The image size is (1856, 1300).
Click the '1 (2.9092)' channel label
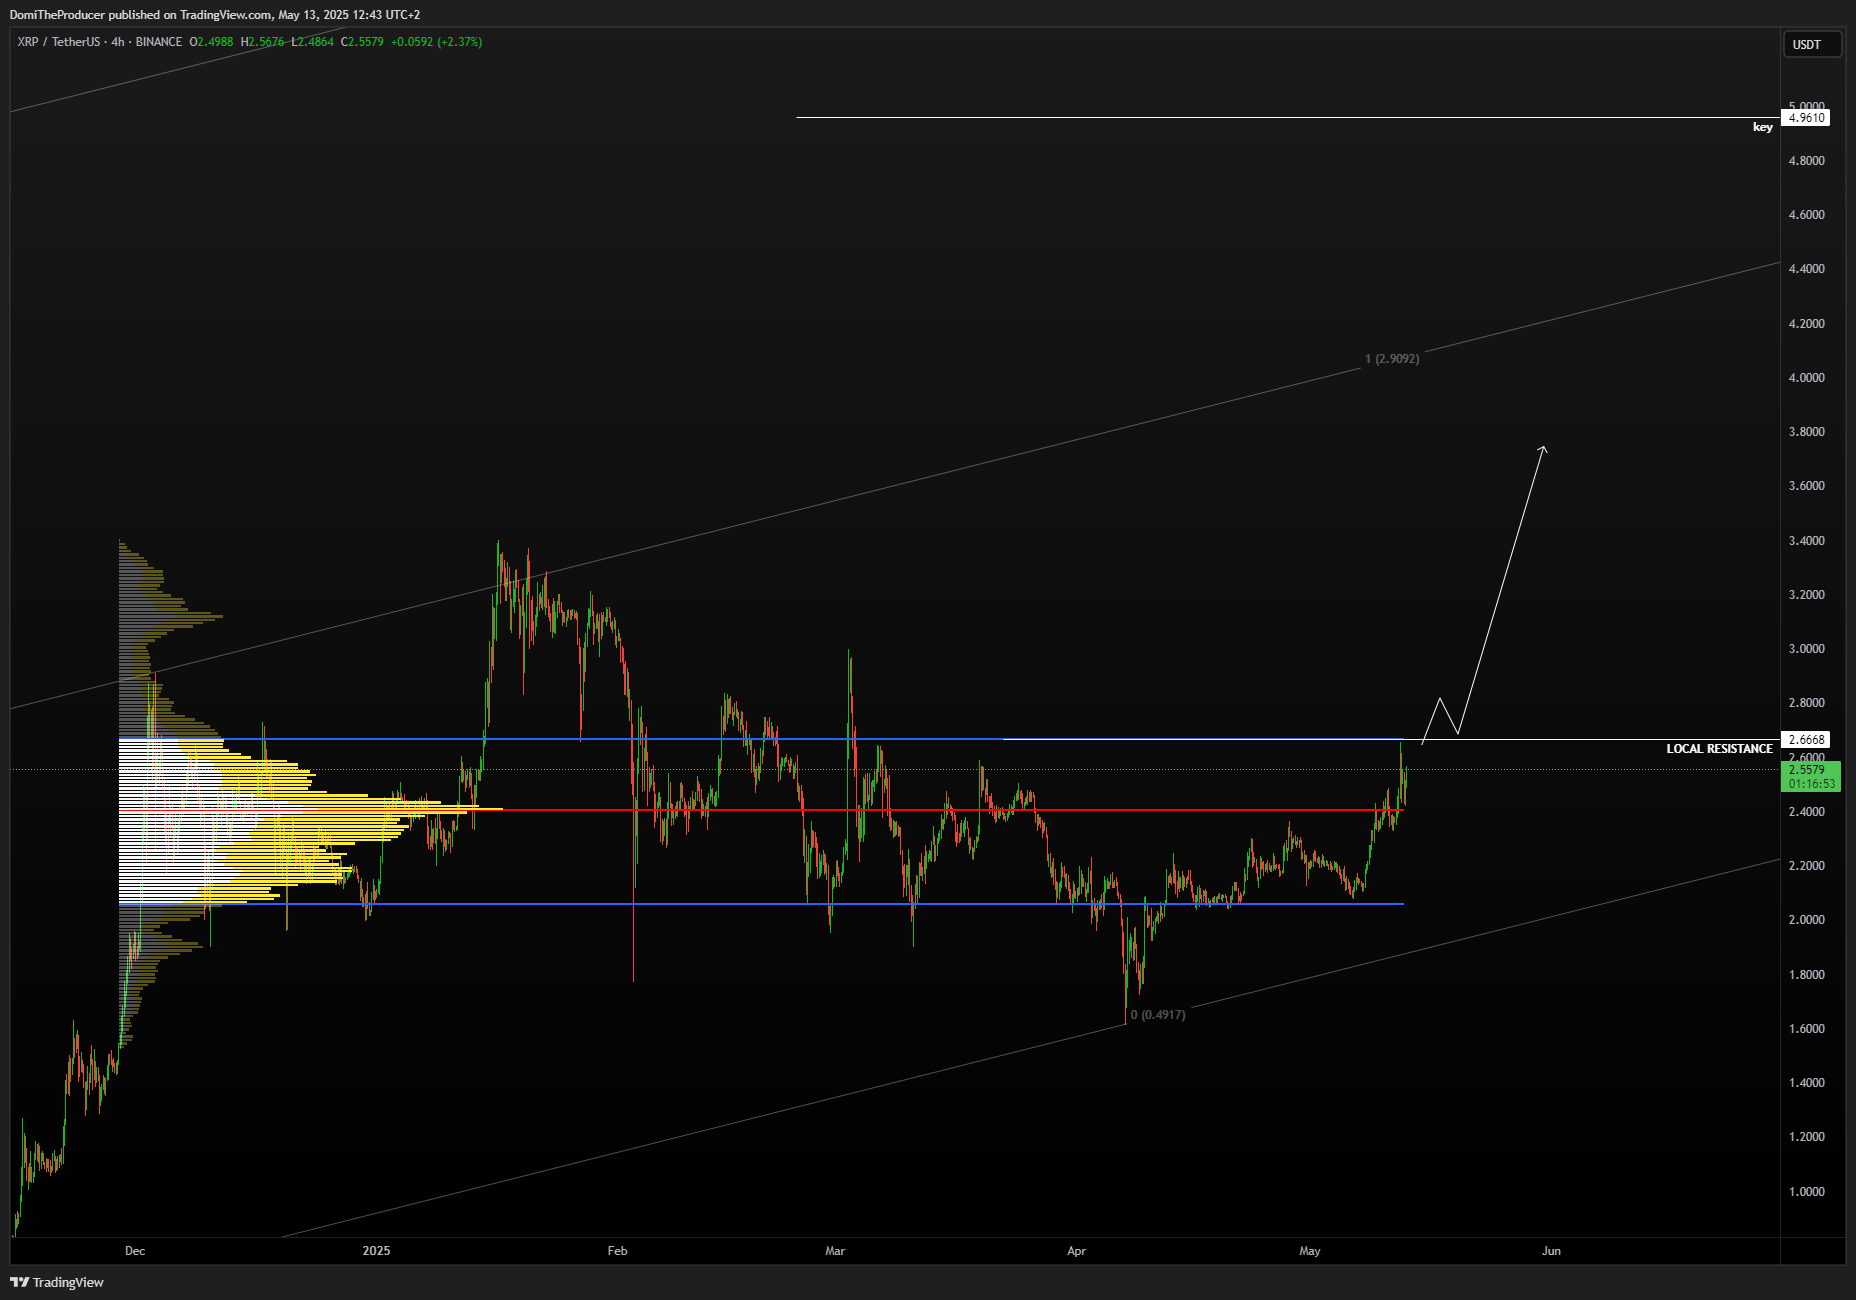[1392, 359]
